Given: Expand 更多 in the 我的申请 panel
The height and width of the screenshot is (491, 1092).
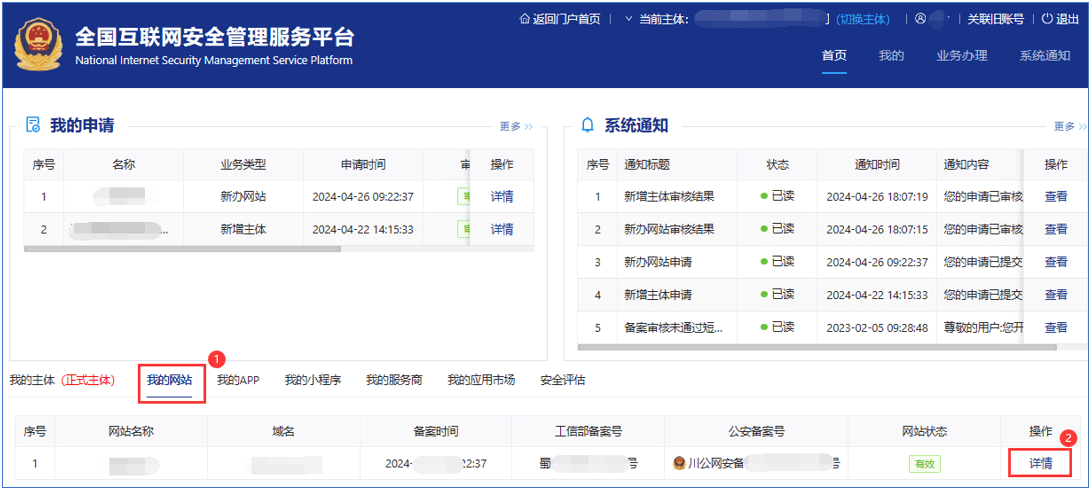Looking at the screenshot, I should point(516,126).
